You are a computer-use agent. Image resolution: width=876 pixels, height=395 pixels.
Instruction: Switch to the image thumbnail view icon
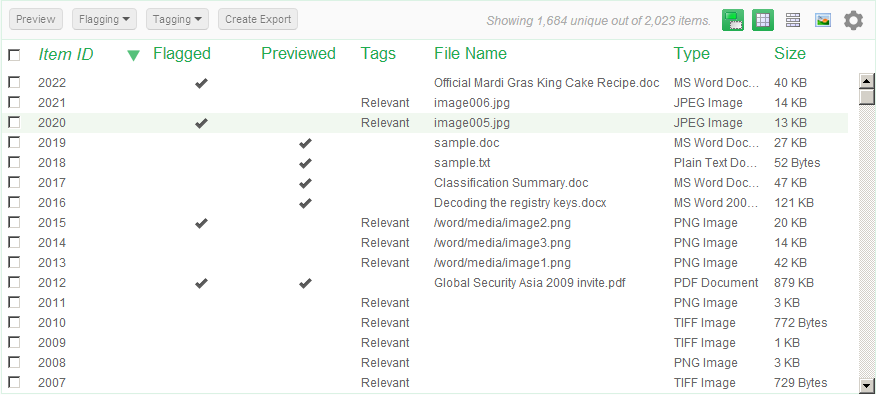823,21
